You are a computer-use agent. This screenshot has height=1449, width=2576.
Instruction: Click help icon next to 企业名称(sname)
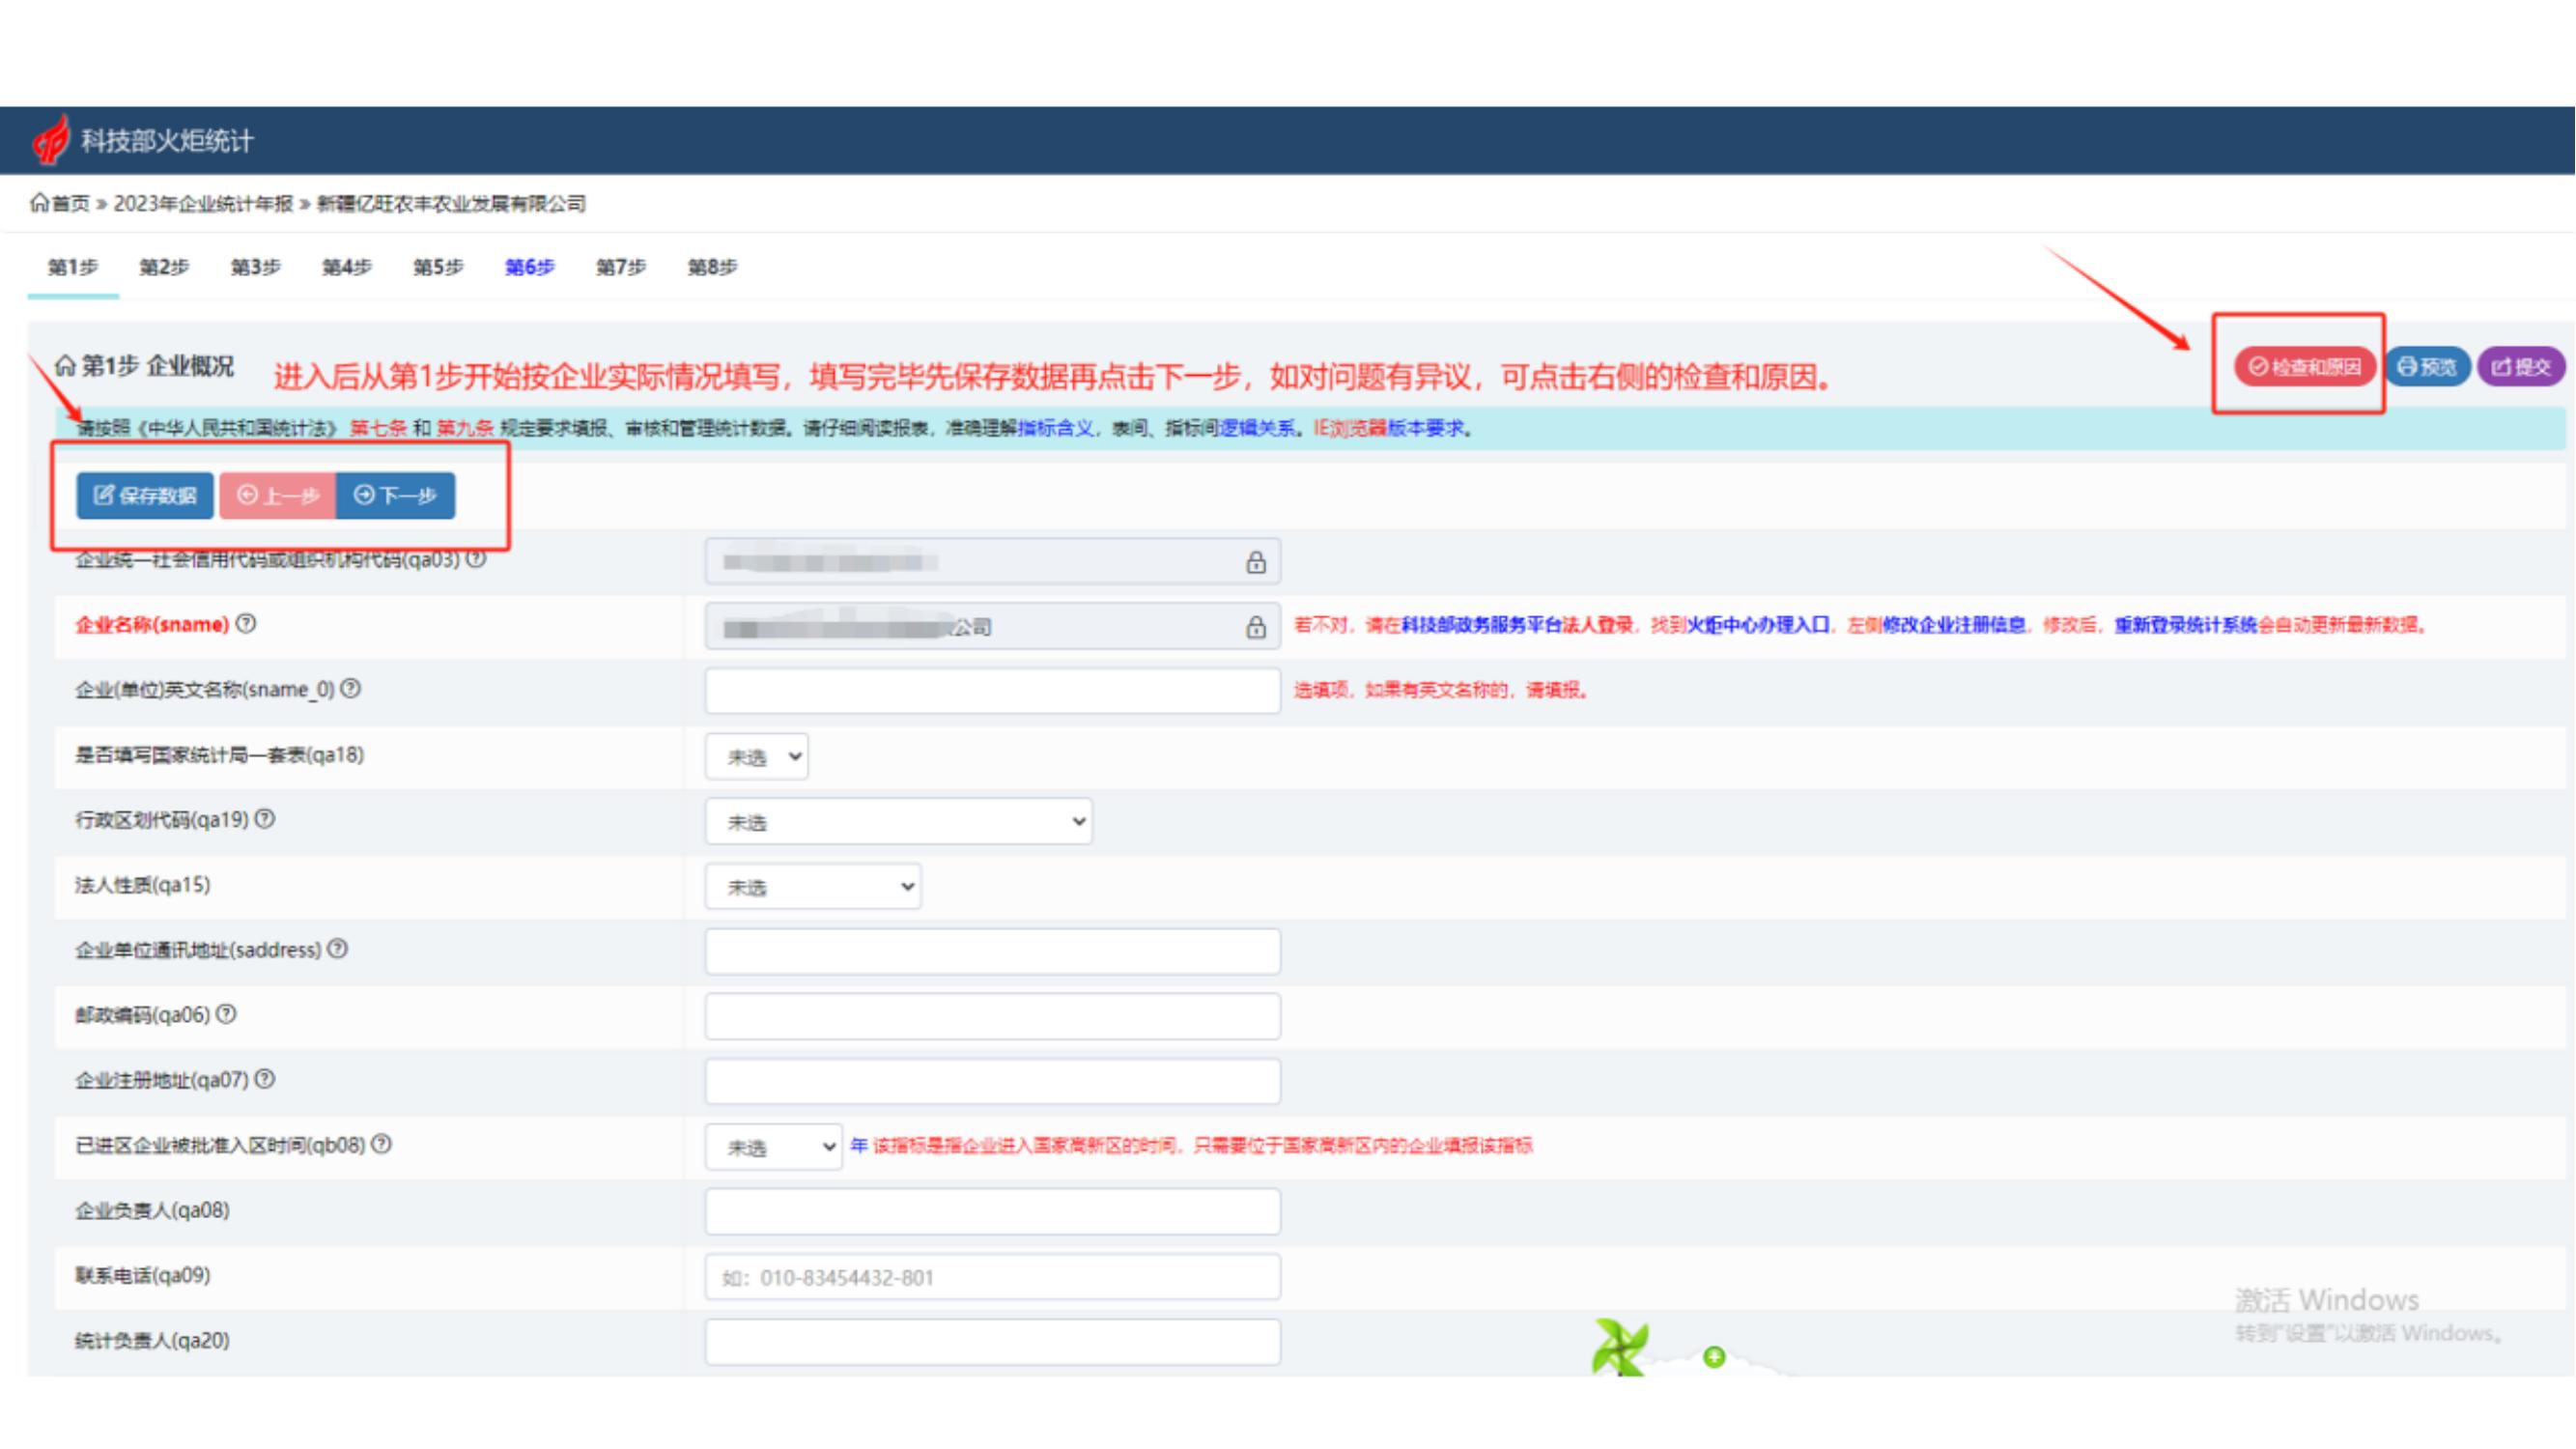coord(246,624)
